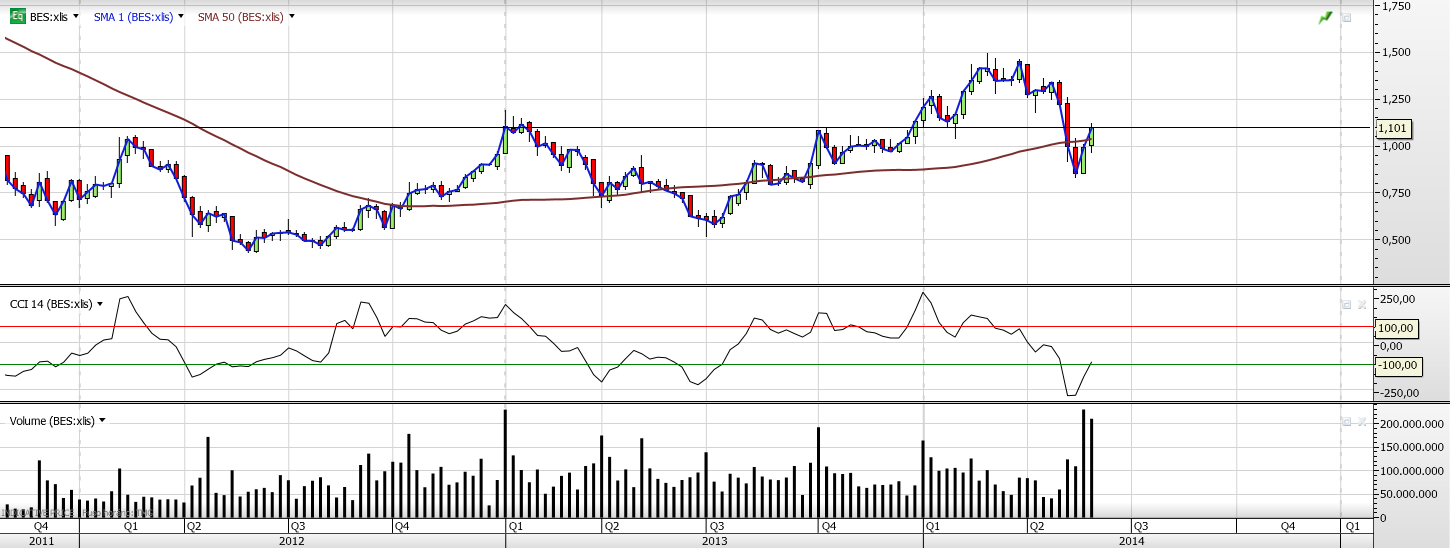Select the 1,101 price level label
Viewport: 1450px width, 548px height.
(1391, 128)
